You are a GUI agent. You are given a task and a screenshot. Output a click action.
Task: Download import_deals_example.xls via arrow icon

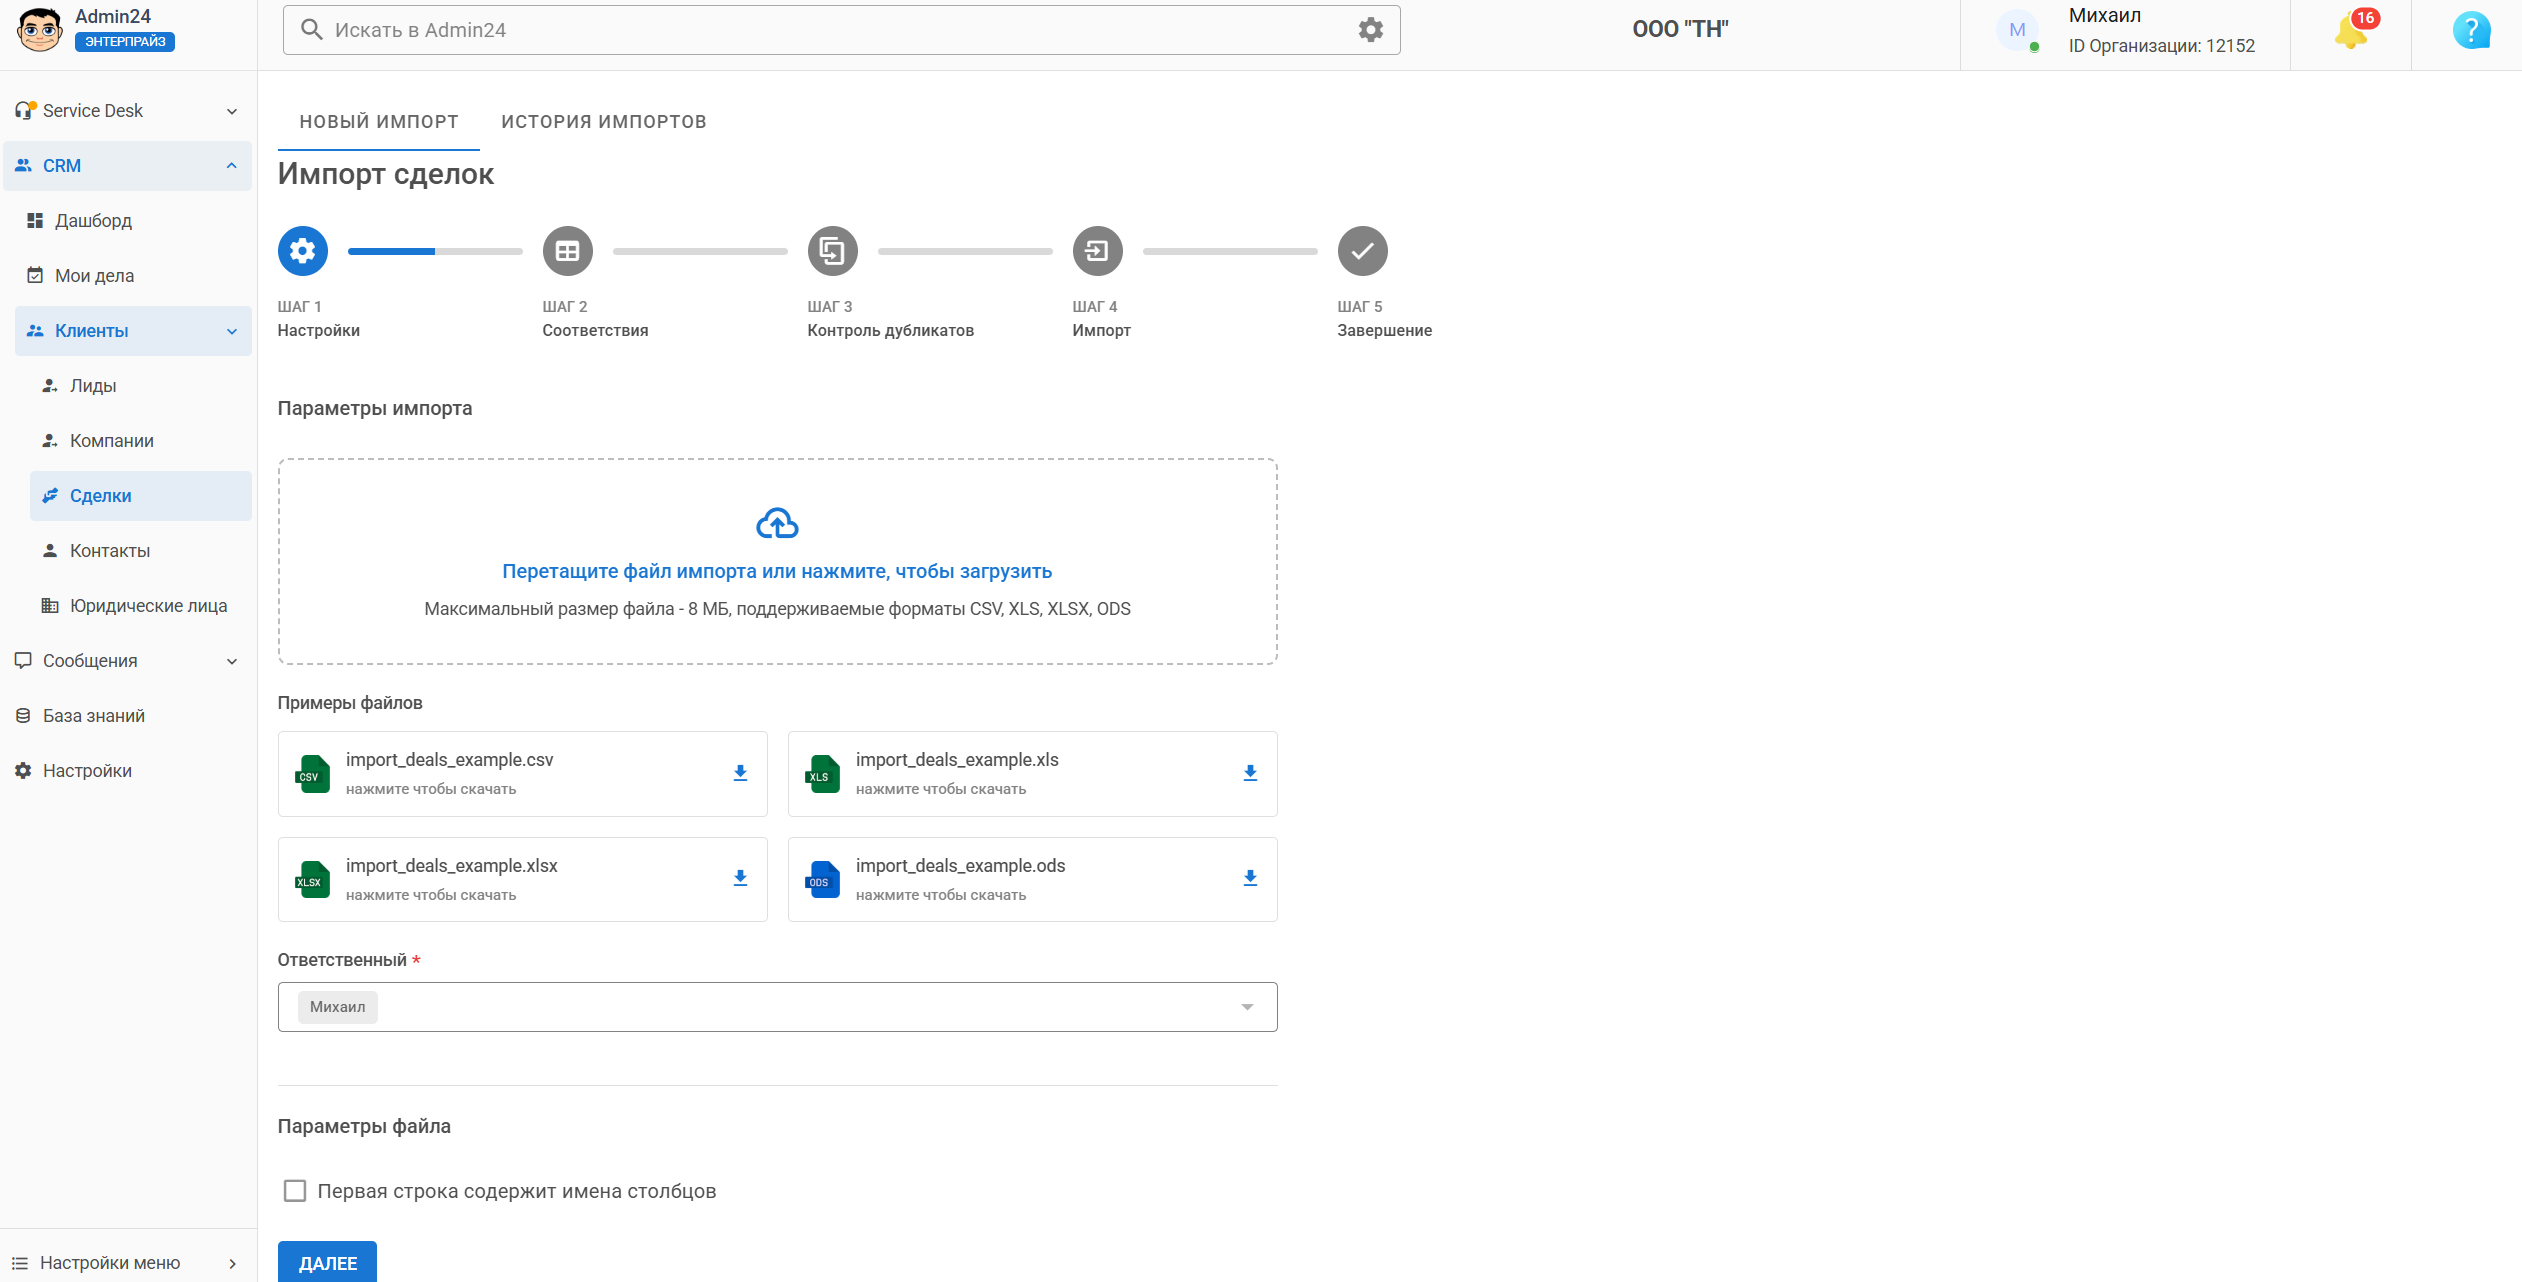(x=1250, y=773)
